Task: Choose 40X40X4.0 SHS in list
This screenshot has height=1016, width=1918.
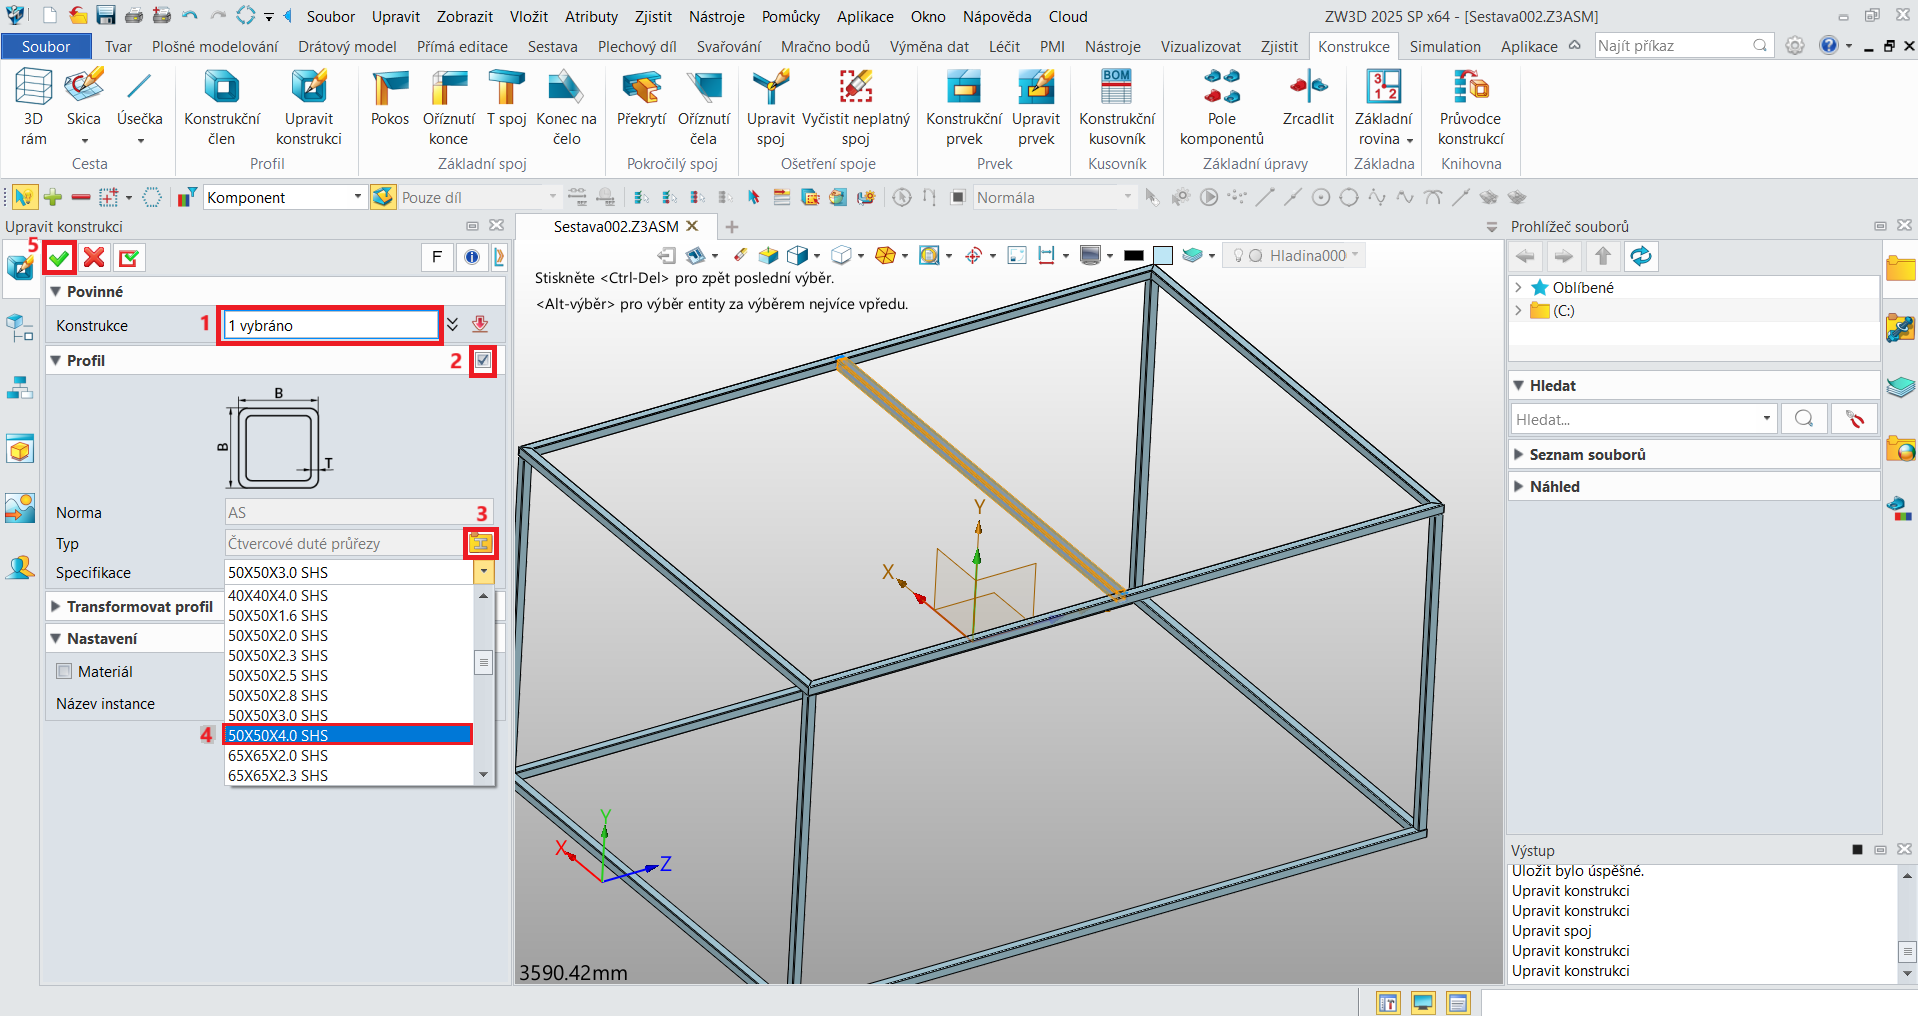Action: [x=348, y=595]
